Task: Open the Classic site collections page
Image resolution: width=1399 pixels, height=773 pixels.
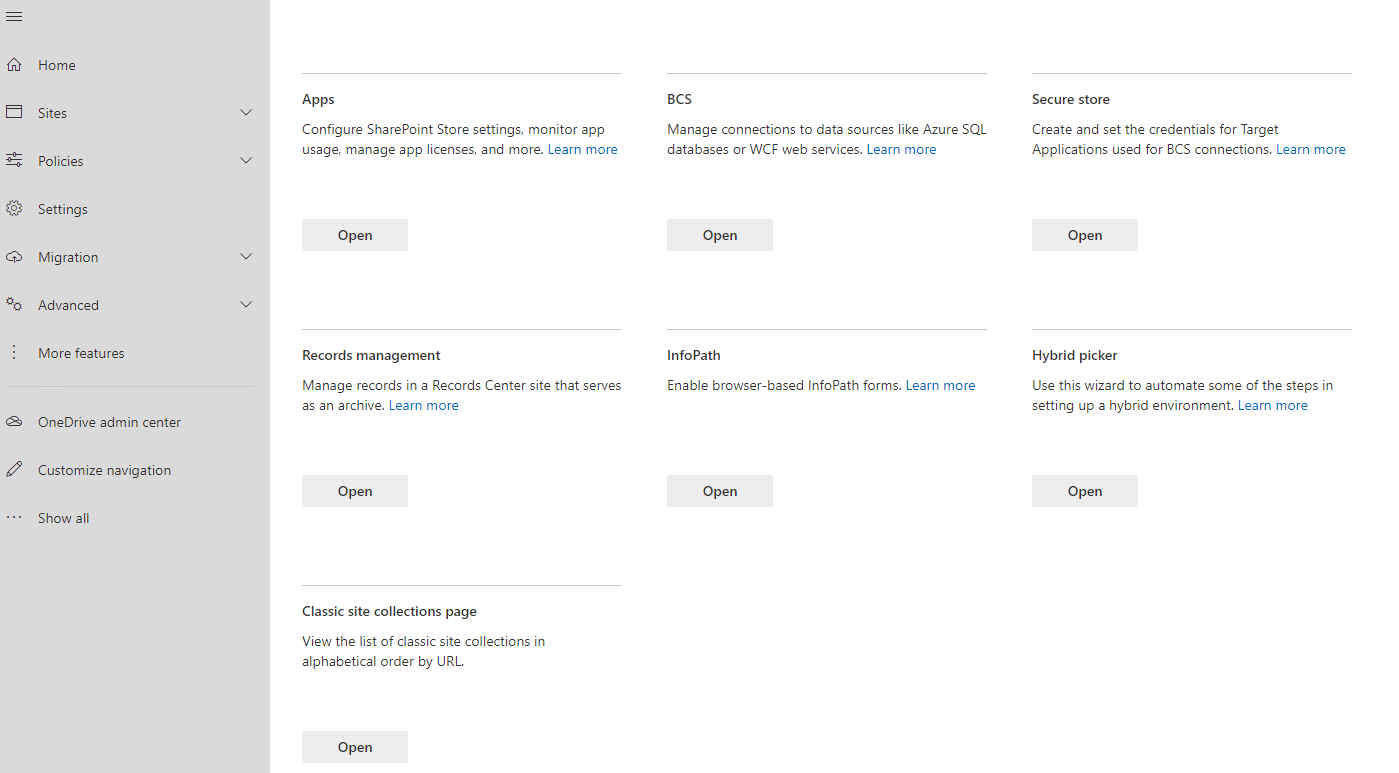Action: 355,747
